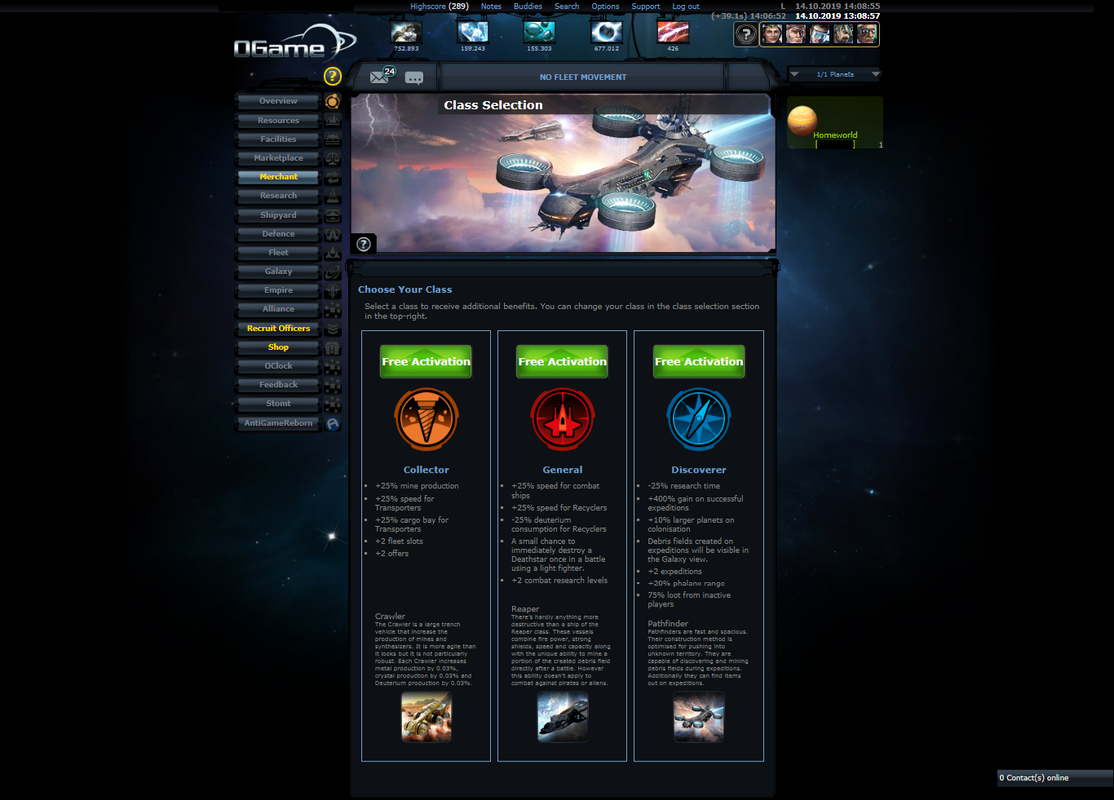Activate the Collector class for free

(x=426, y=362)
